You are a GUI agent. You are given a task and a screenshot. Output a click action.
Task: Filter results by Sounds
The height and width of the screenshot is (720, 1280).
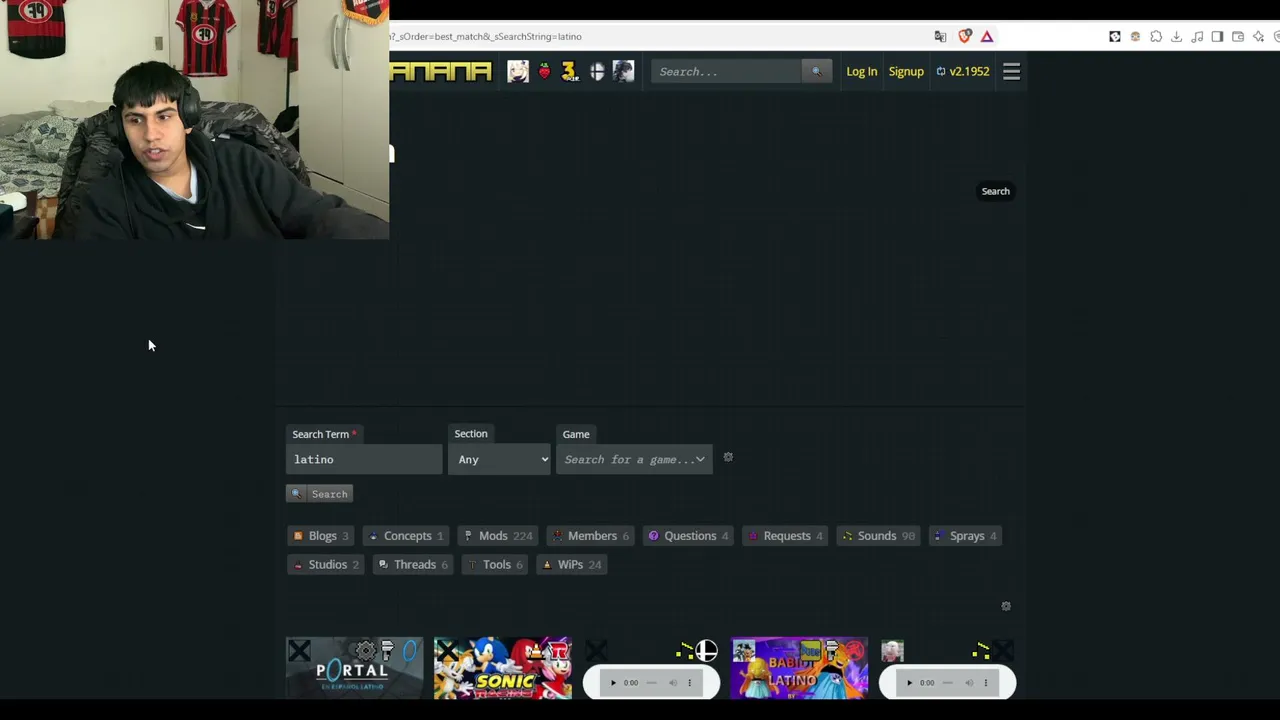(879, 536)
